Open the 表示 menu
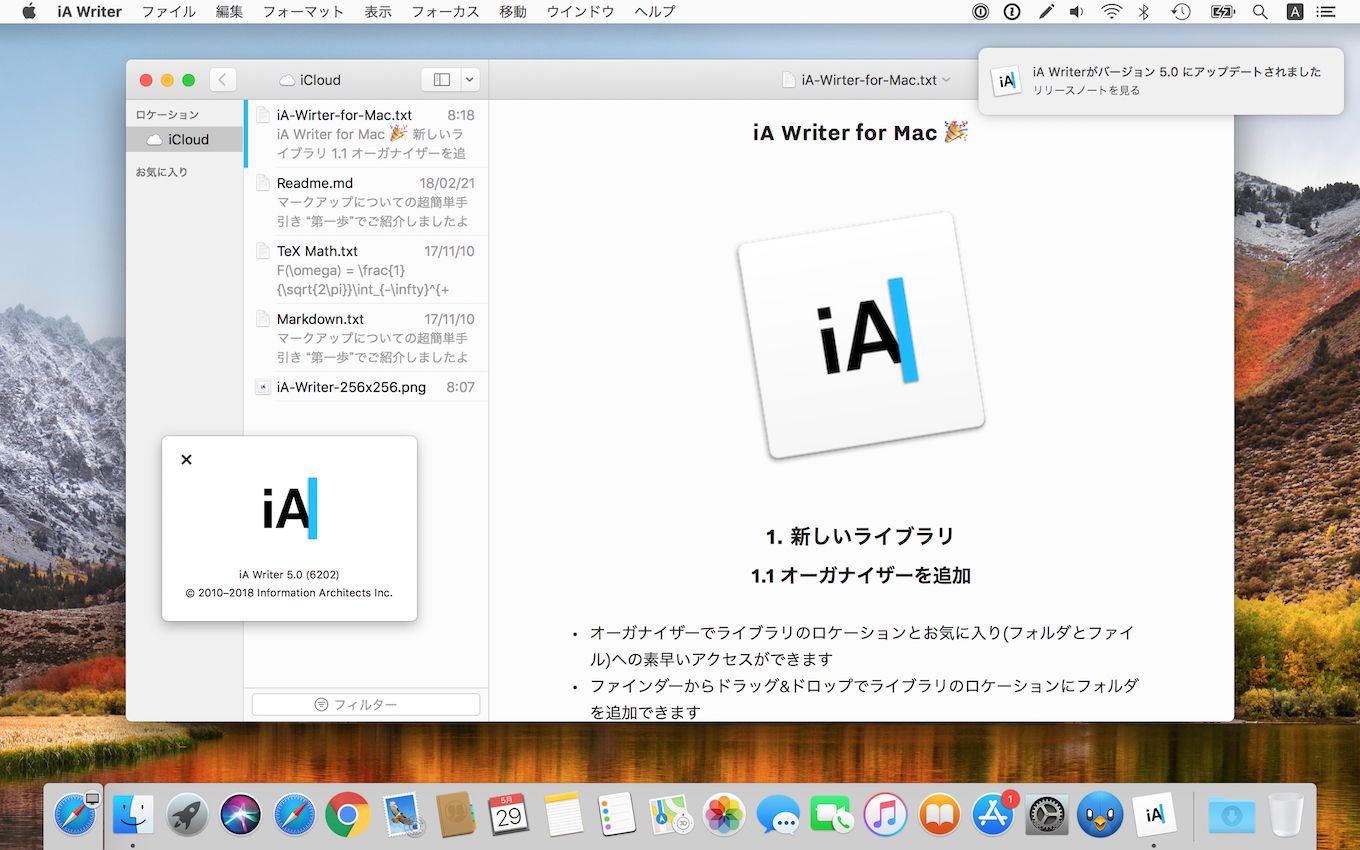1360x850 pixels. click(x=378, y=12)
